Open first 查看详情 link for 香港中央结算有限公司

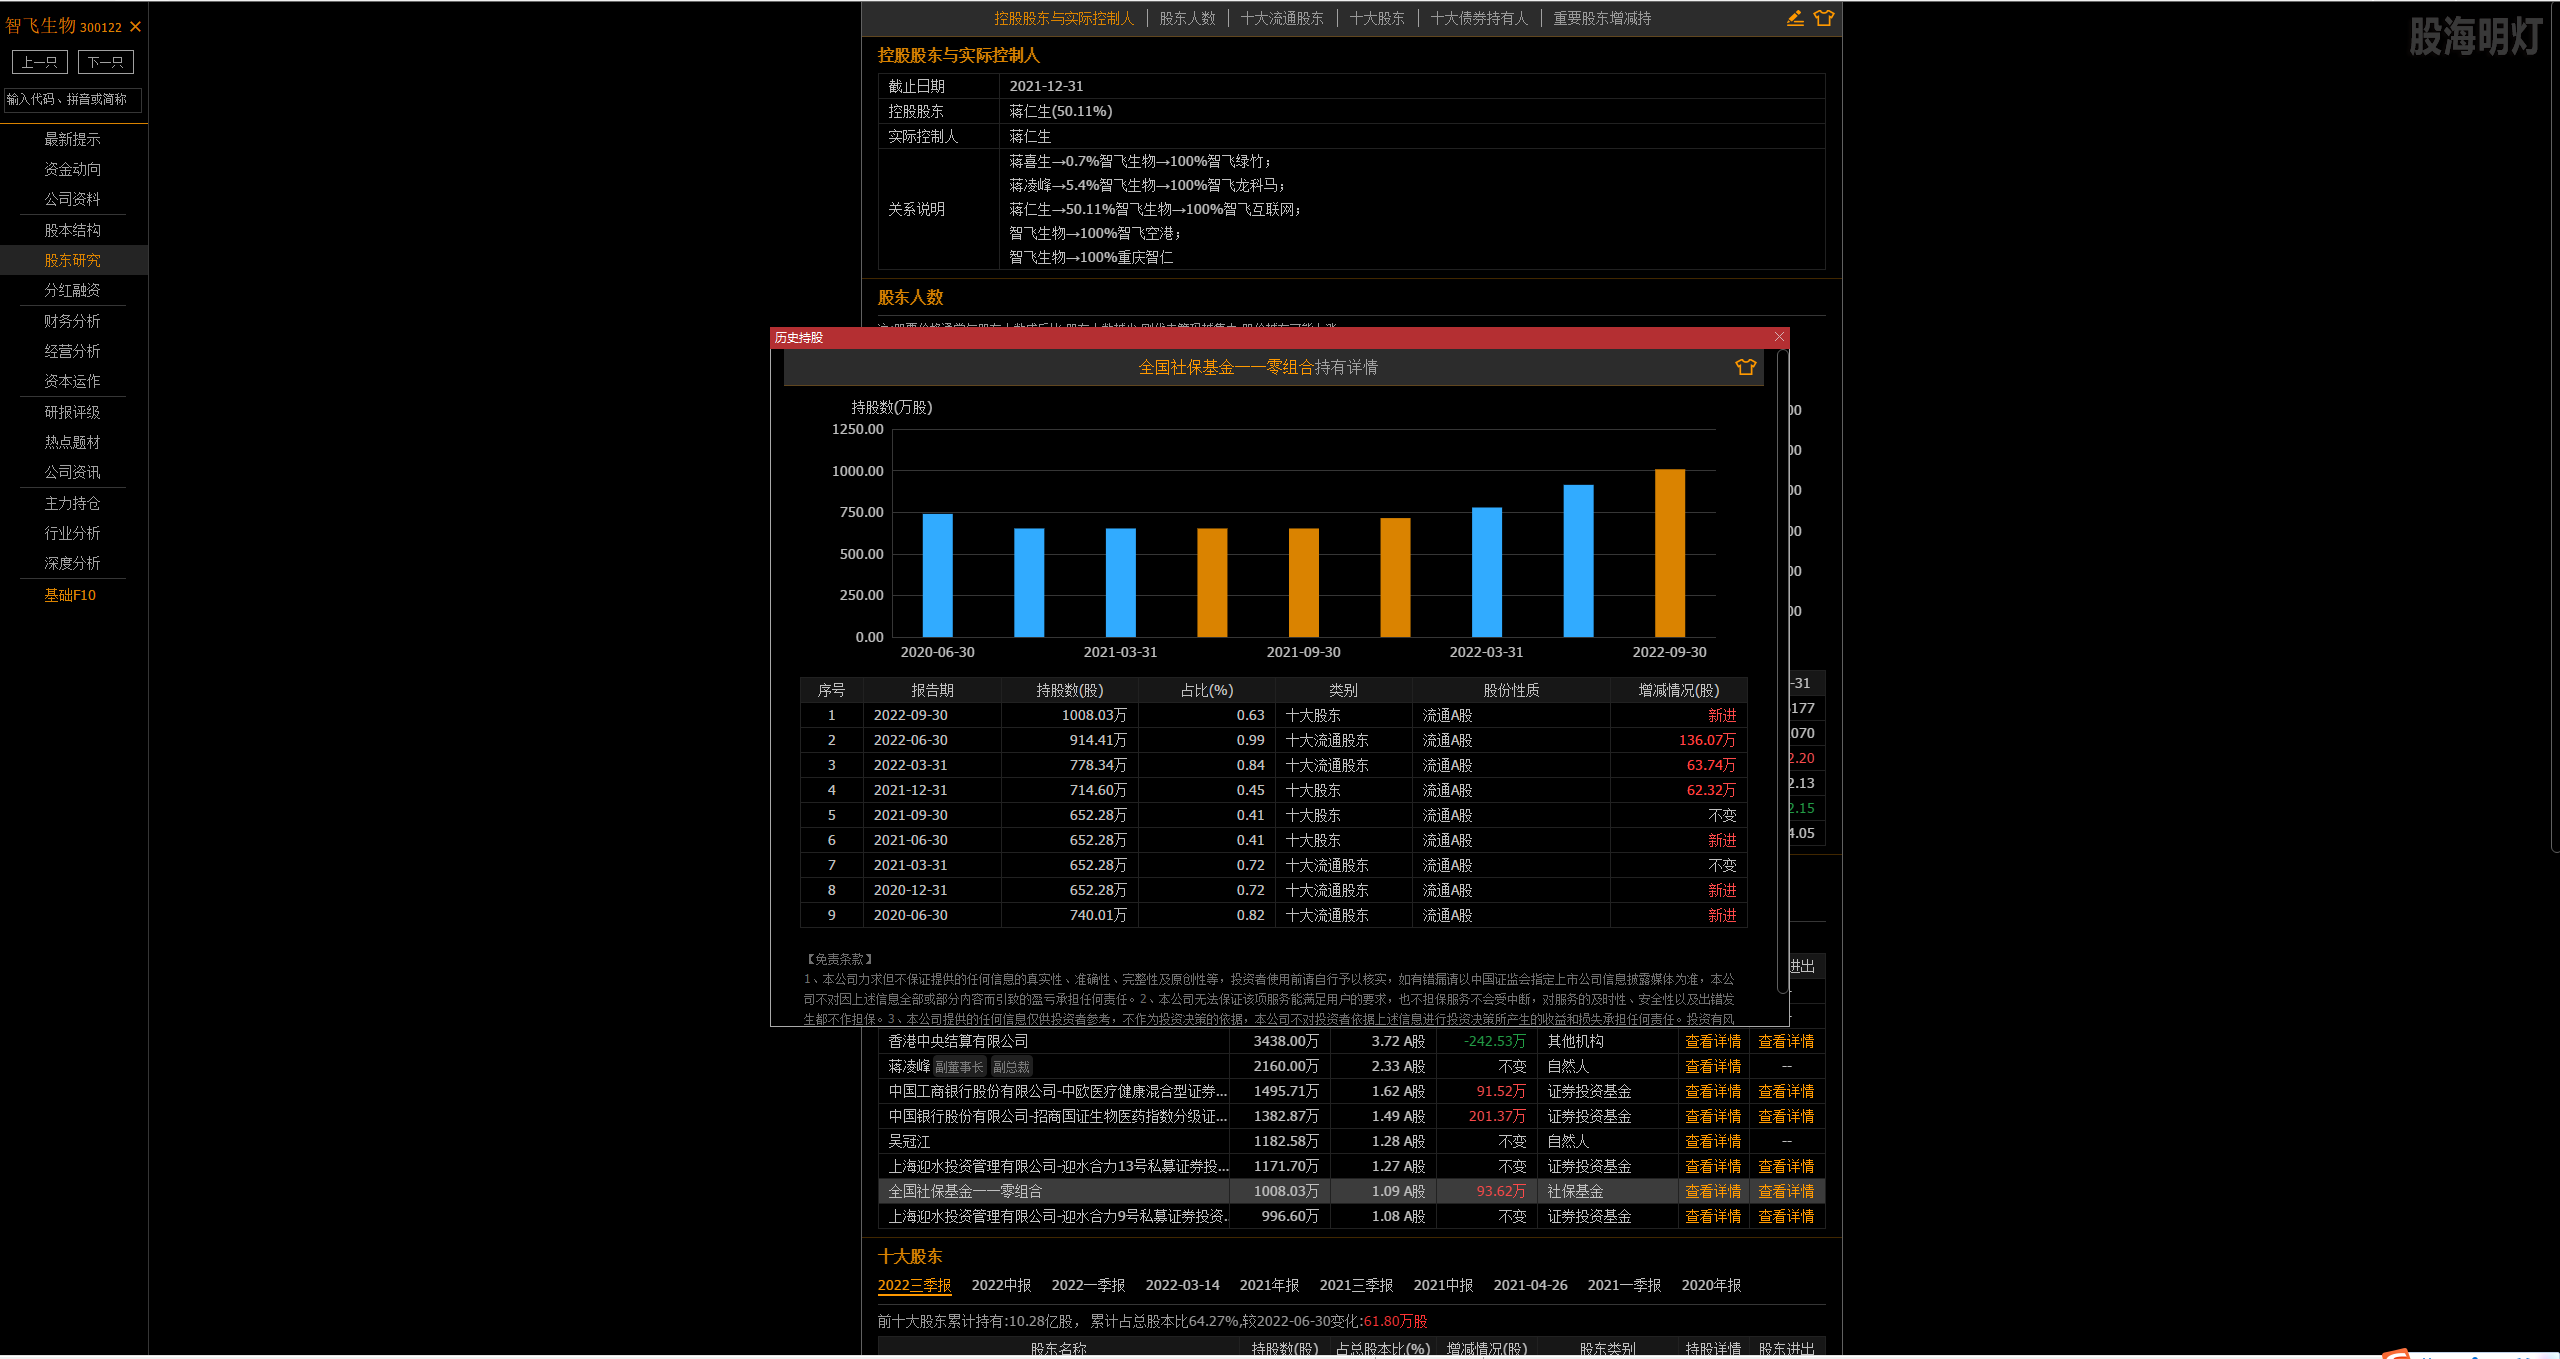tap(1713, 1041)
